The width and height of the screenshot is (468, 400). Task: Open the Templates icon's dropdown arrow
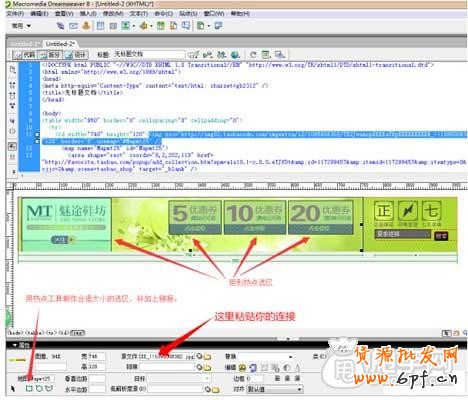click(208, 26)
